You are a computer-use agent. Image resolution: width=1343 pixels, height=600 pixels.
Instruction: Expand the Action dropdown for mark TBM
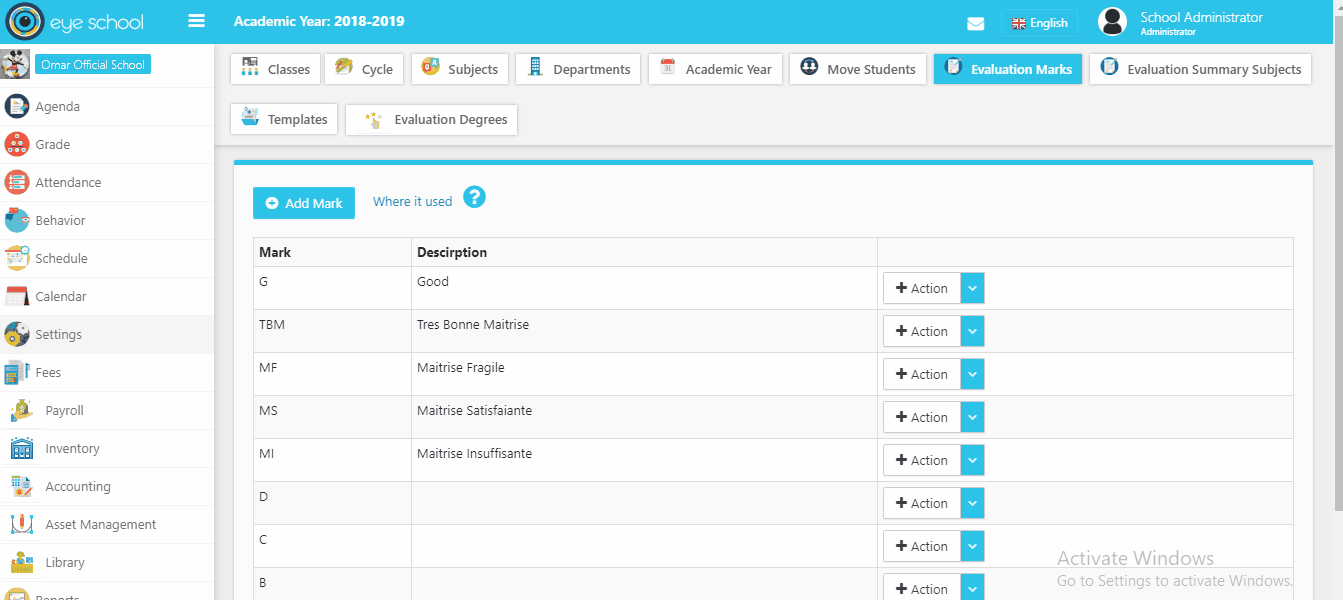pos(972,331)
